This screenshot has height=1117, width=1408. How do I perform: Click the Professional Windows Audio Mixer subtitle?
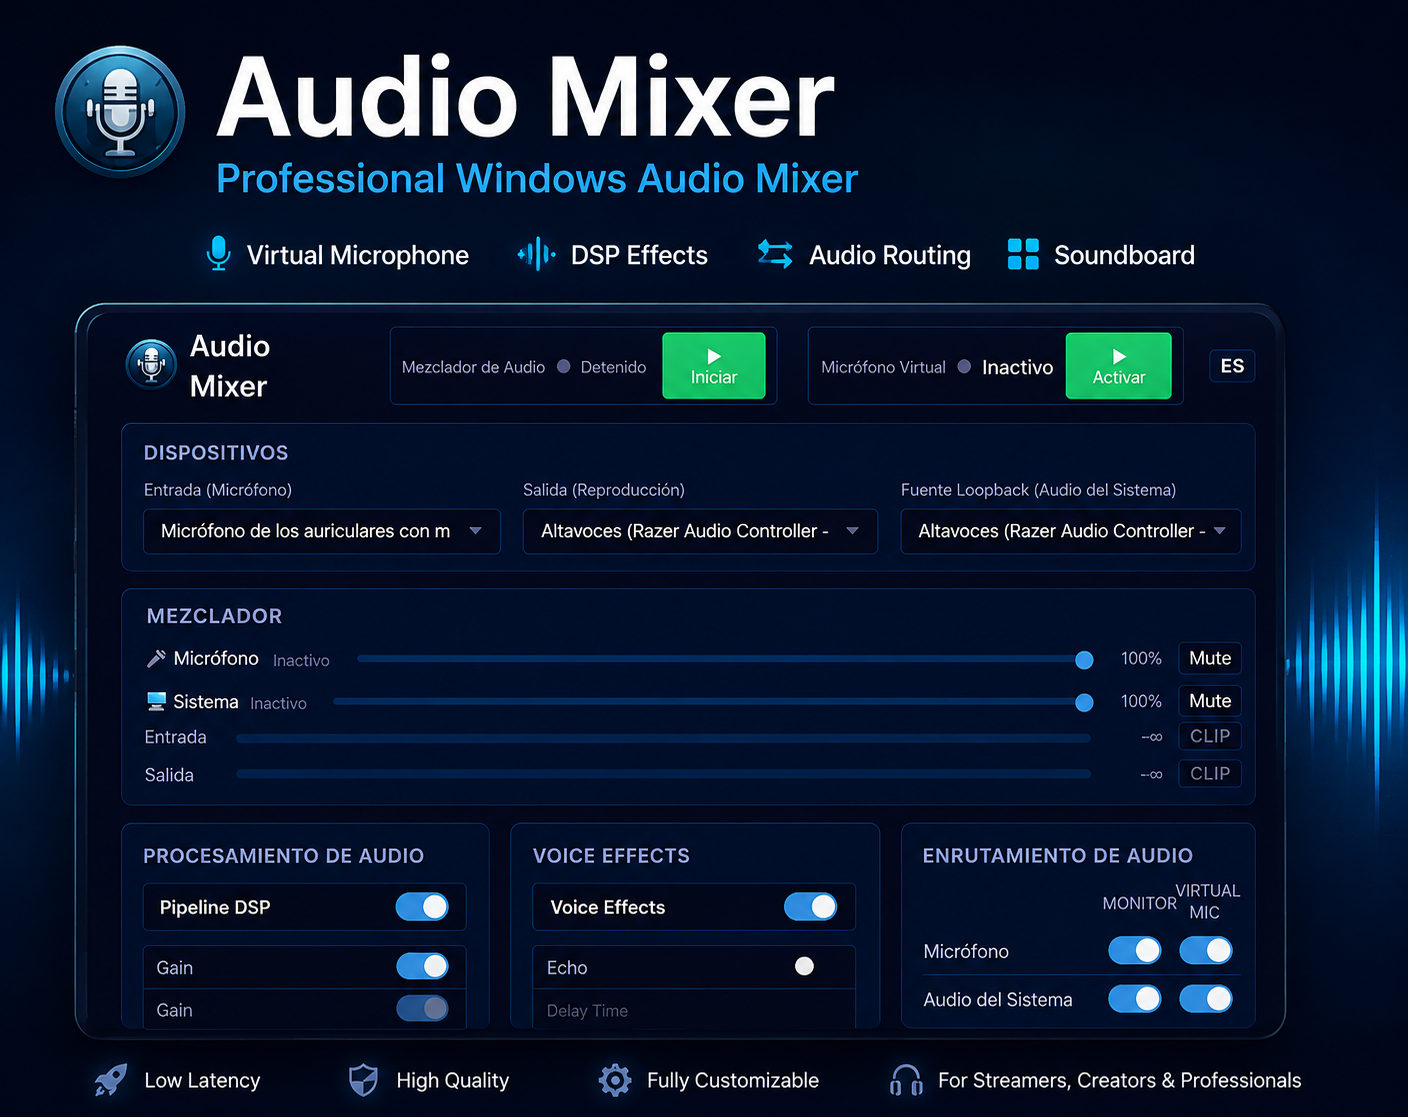coord(537,179)
